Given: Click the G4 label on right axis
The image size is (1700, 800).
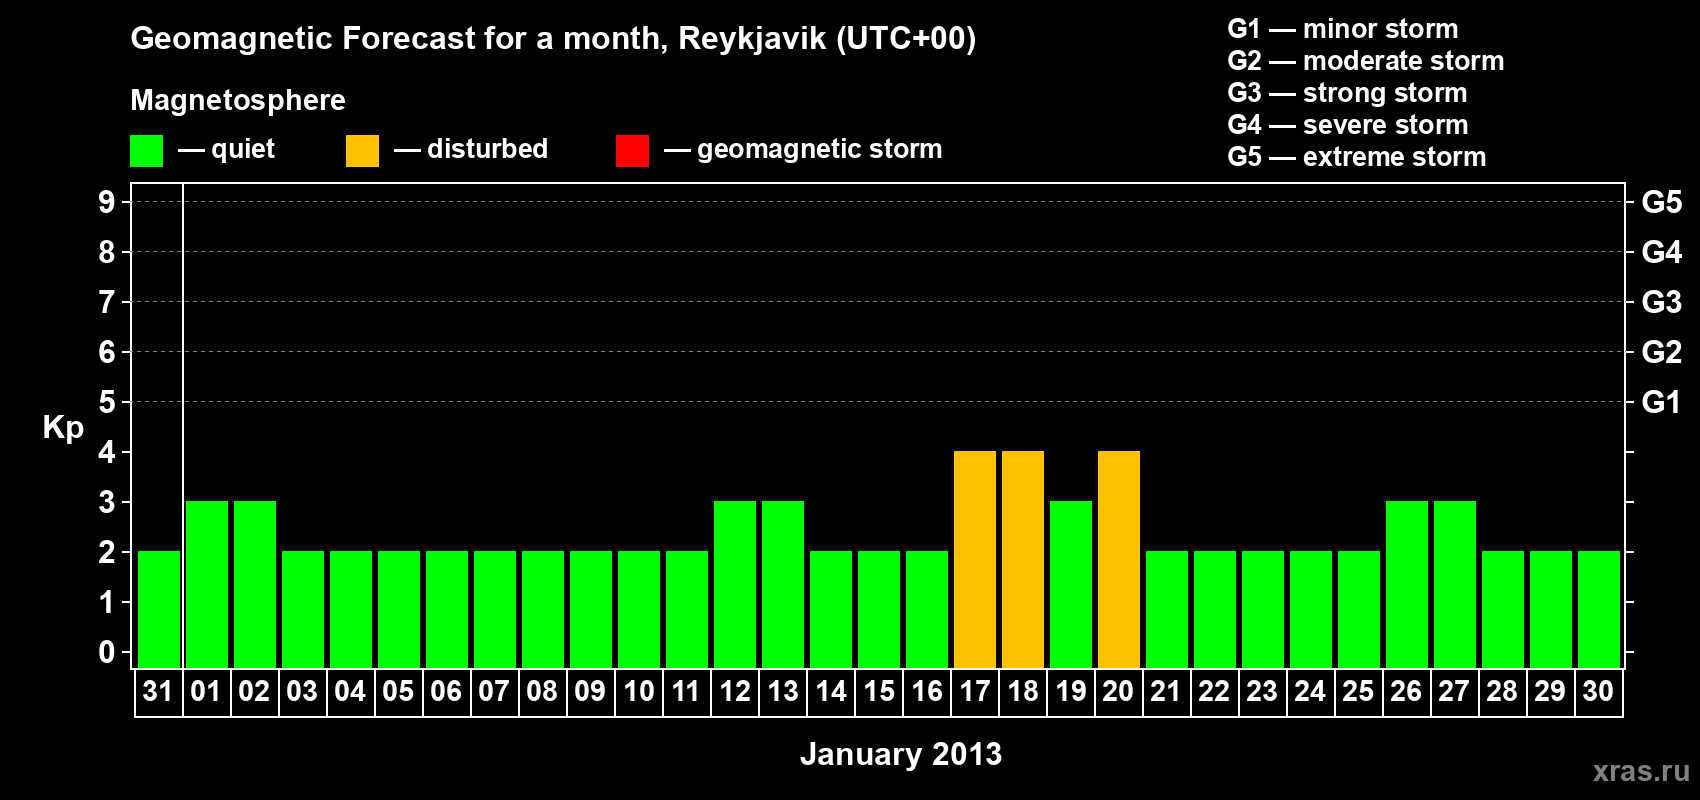Looking at the screenshot, I should point(1662,252).
